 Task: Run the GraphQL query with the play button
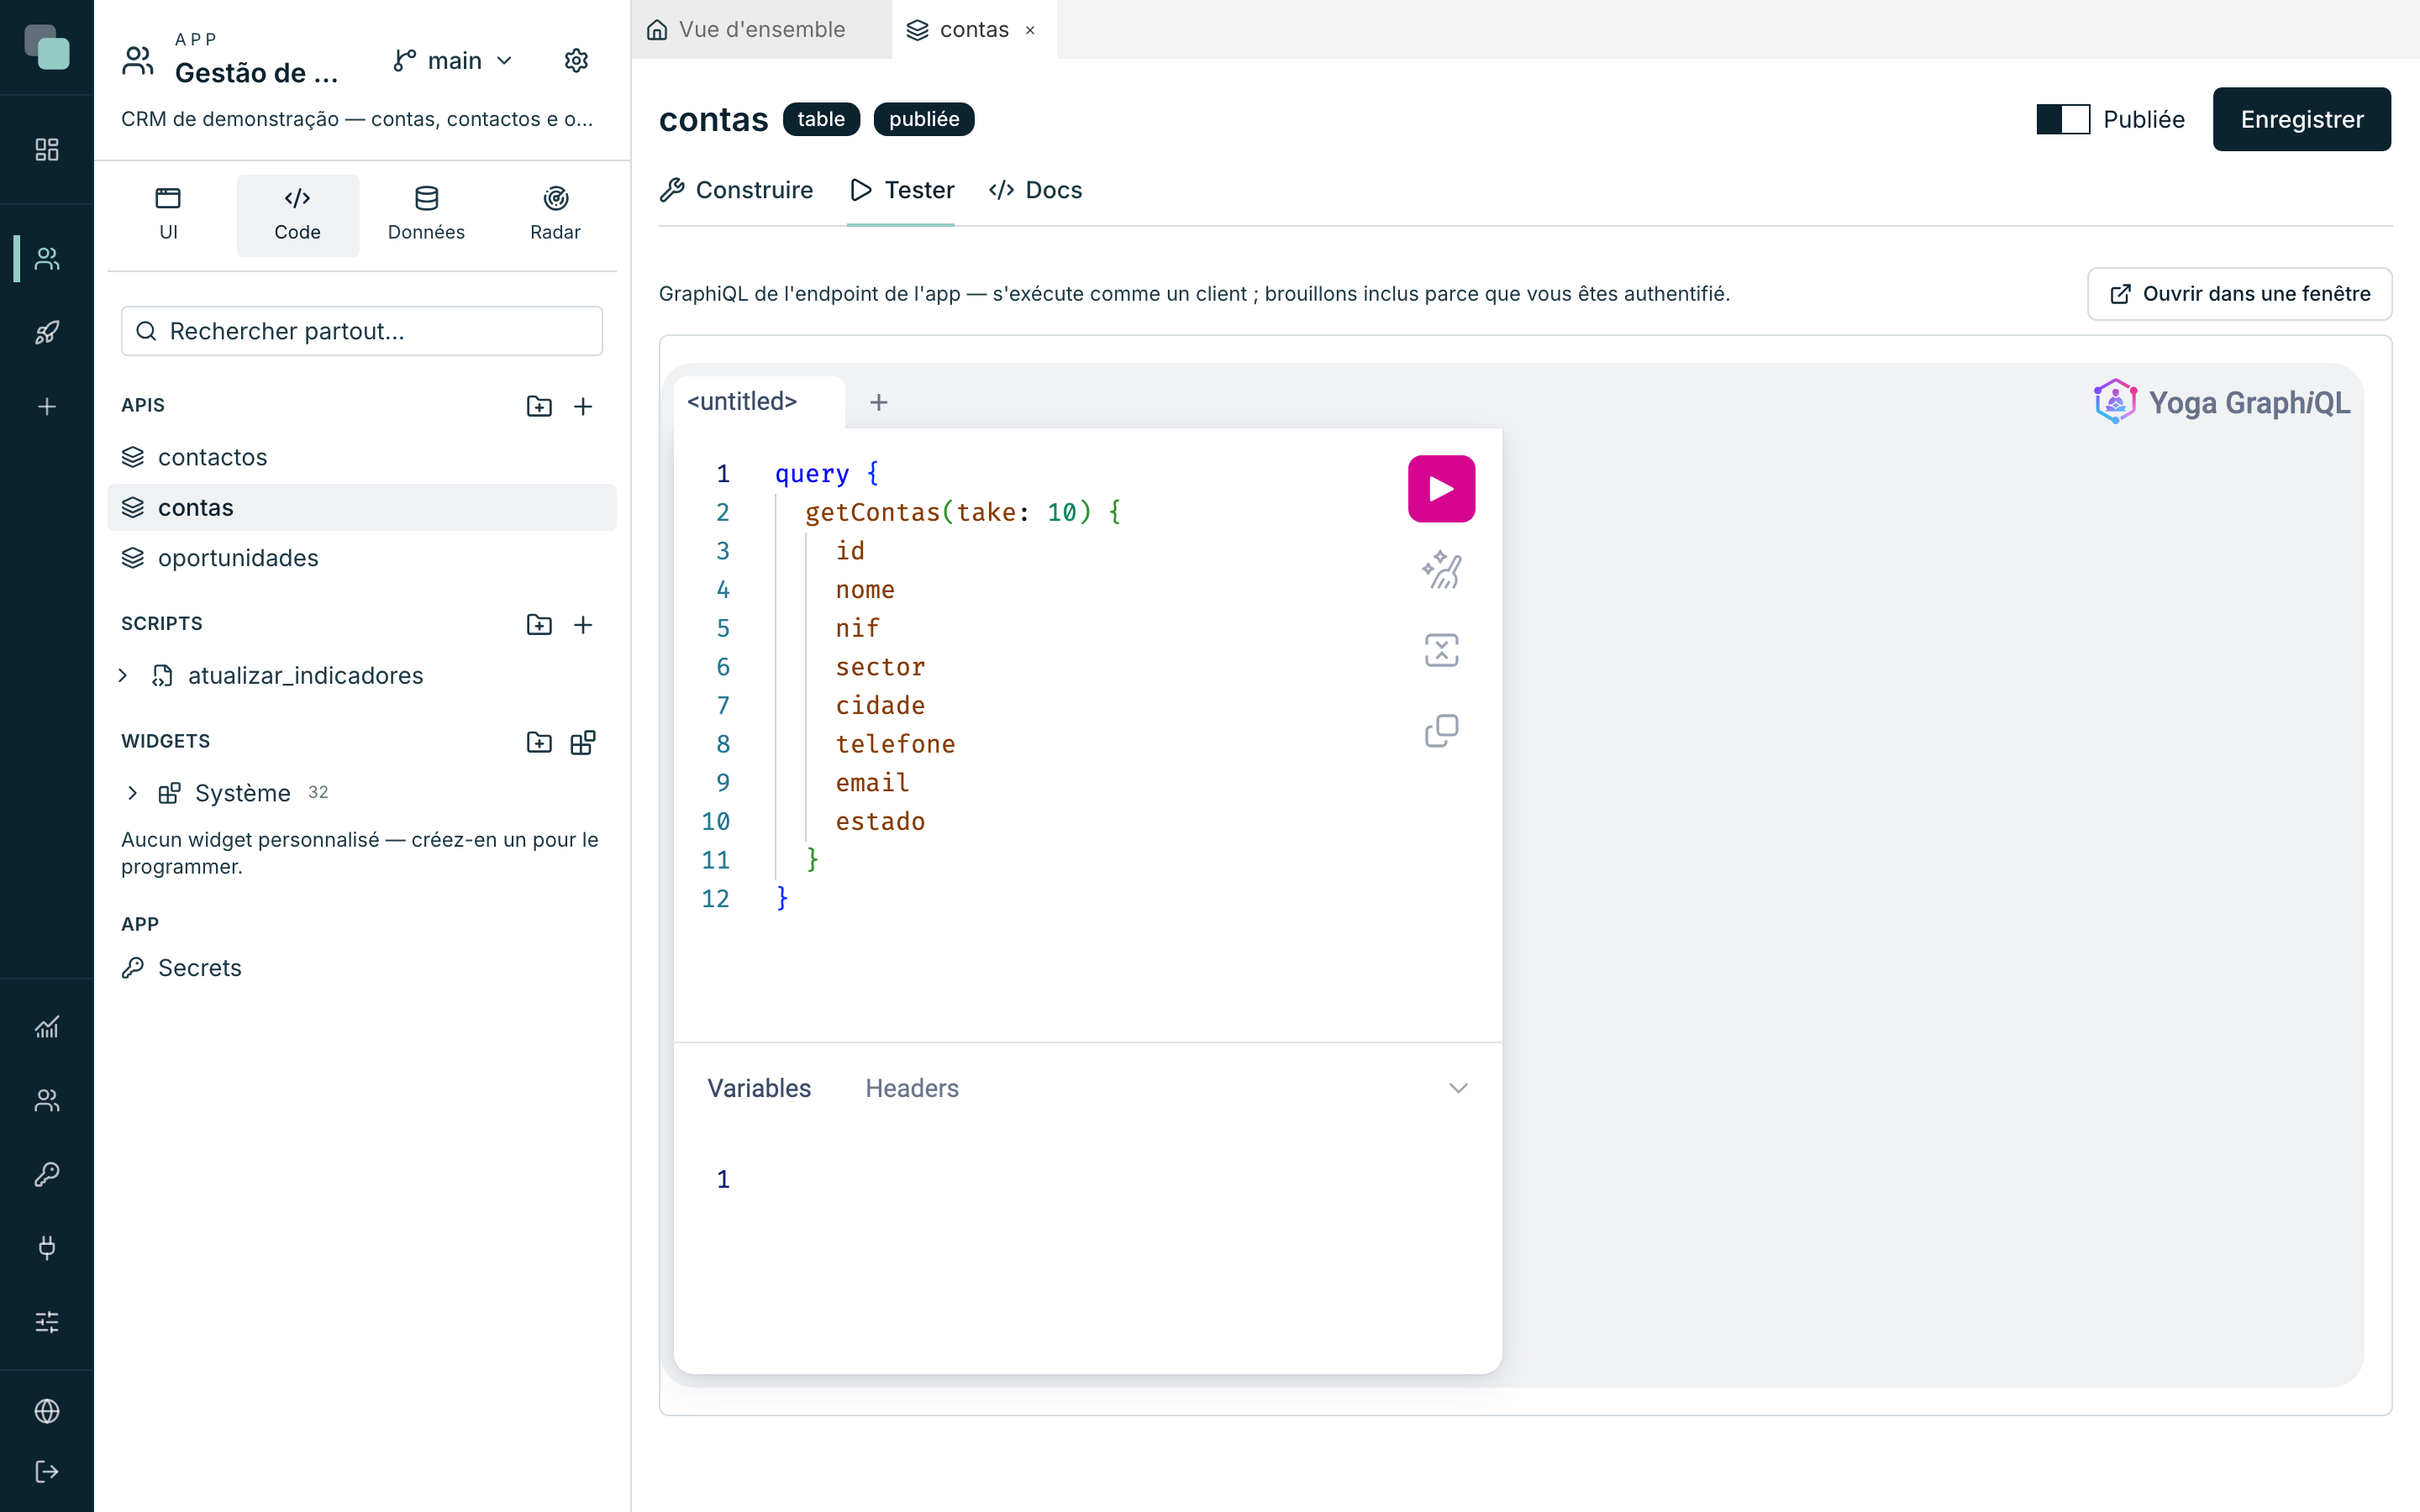click(1441, 488)
